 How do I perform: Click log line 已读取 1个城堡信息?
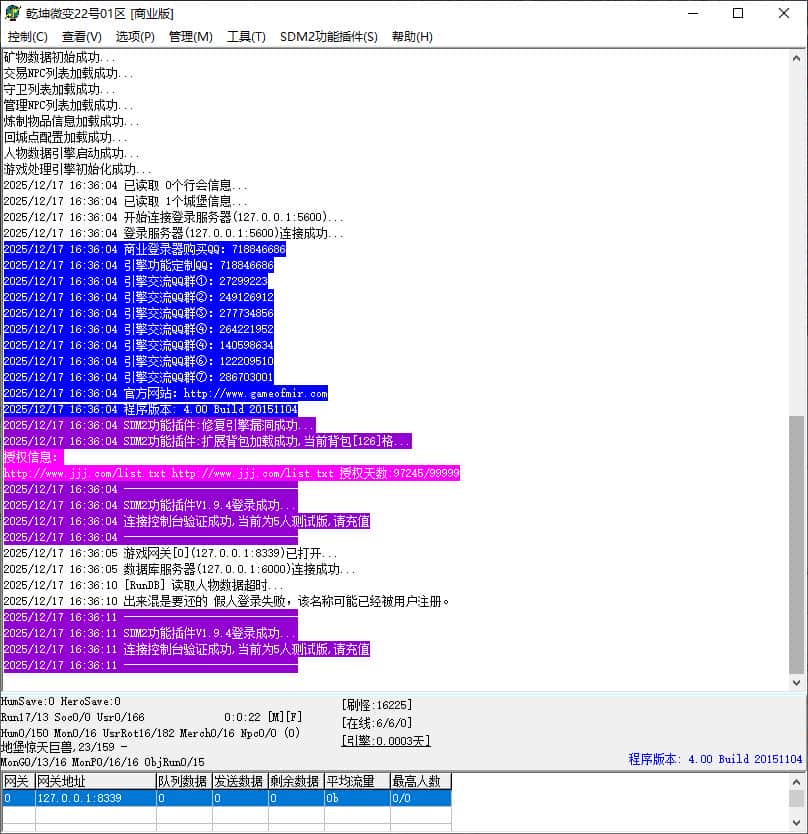pos(125,201)
